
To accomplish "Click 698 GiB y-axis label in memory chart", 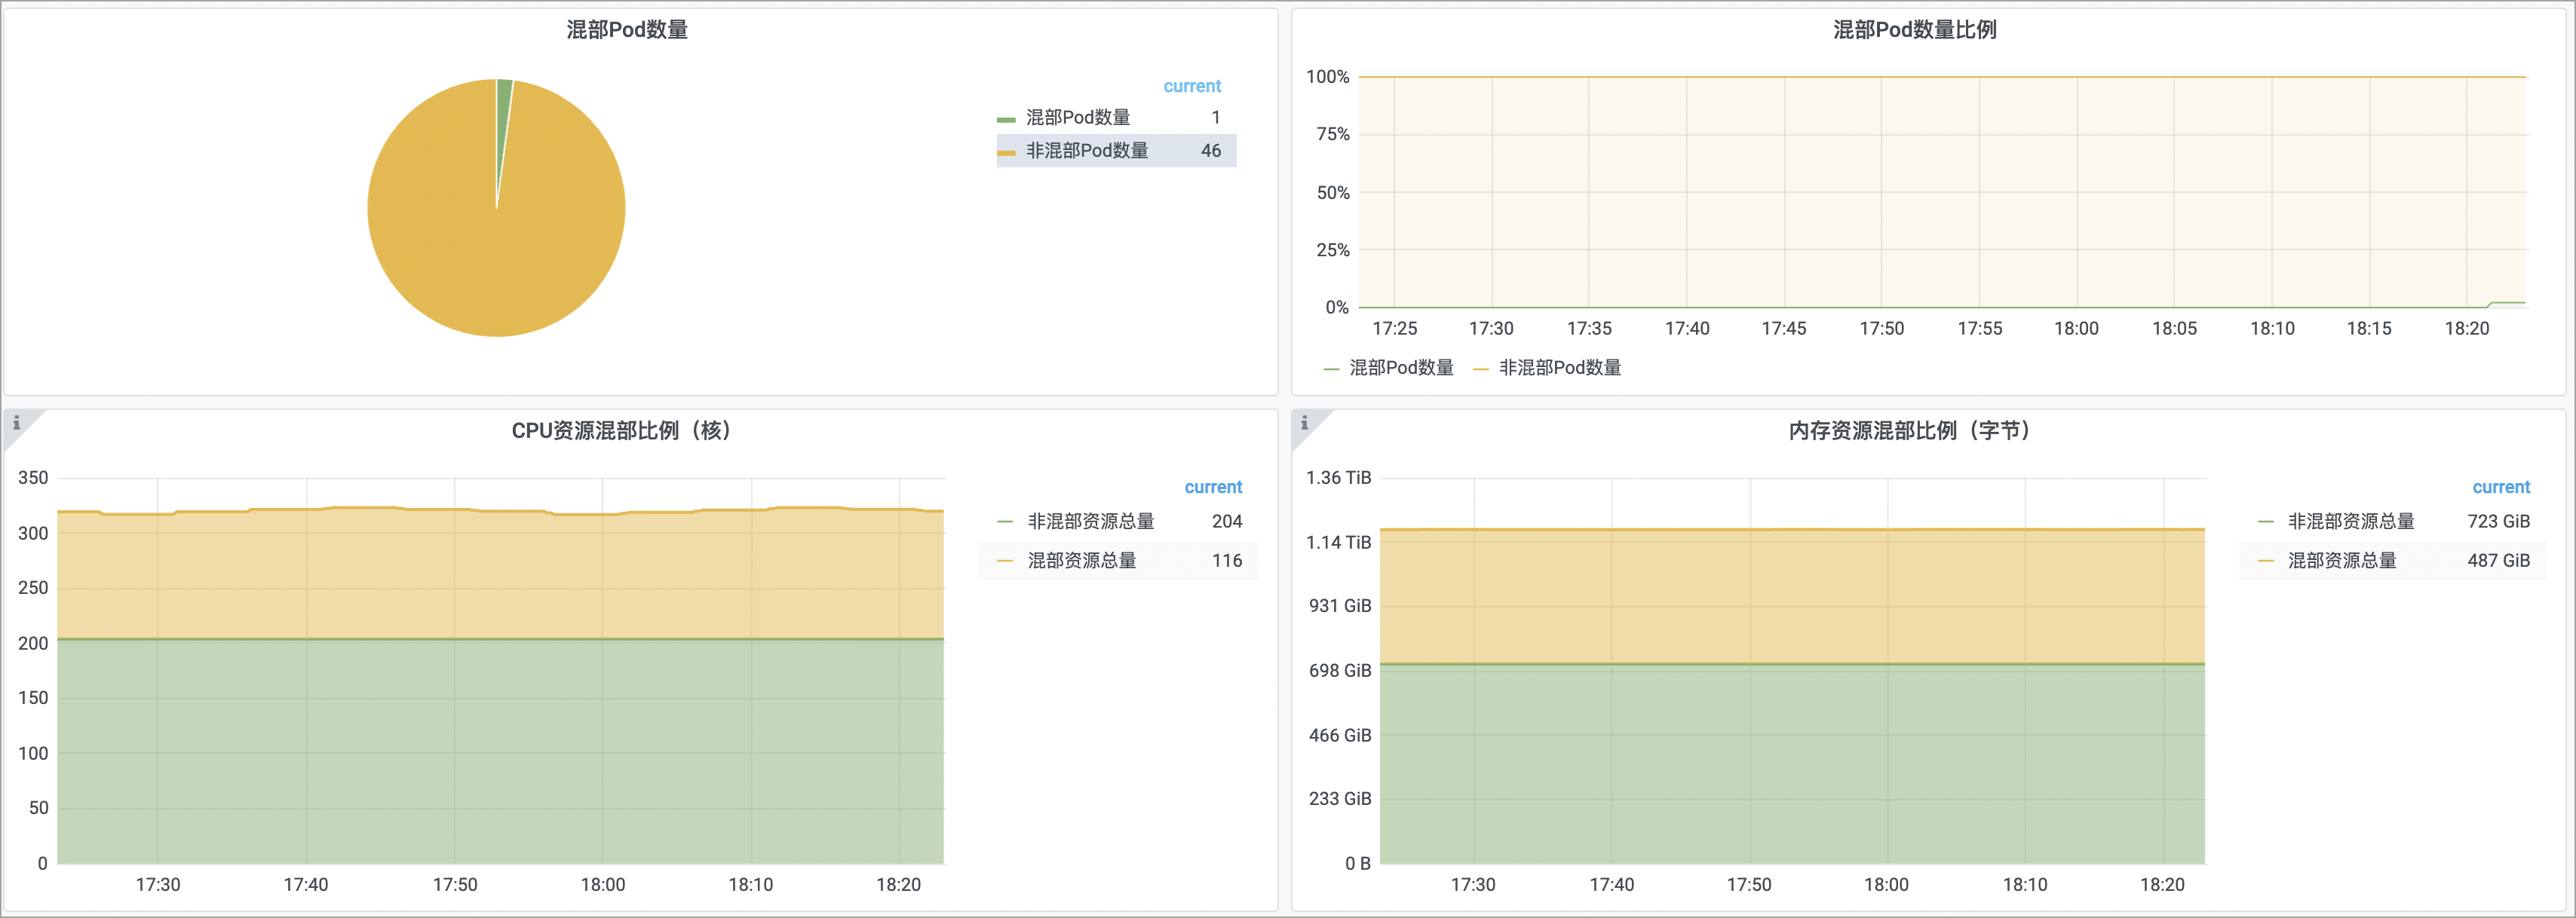I will (x=1340, y=671).
